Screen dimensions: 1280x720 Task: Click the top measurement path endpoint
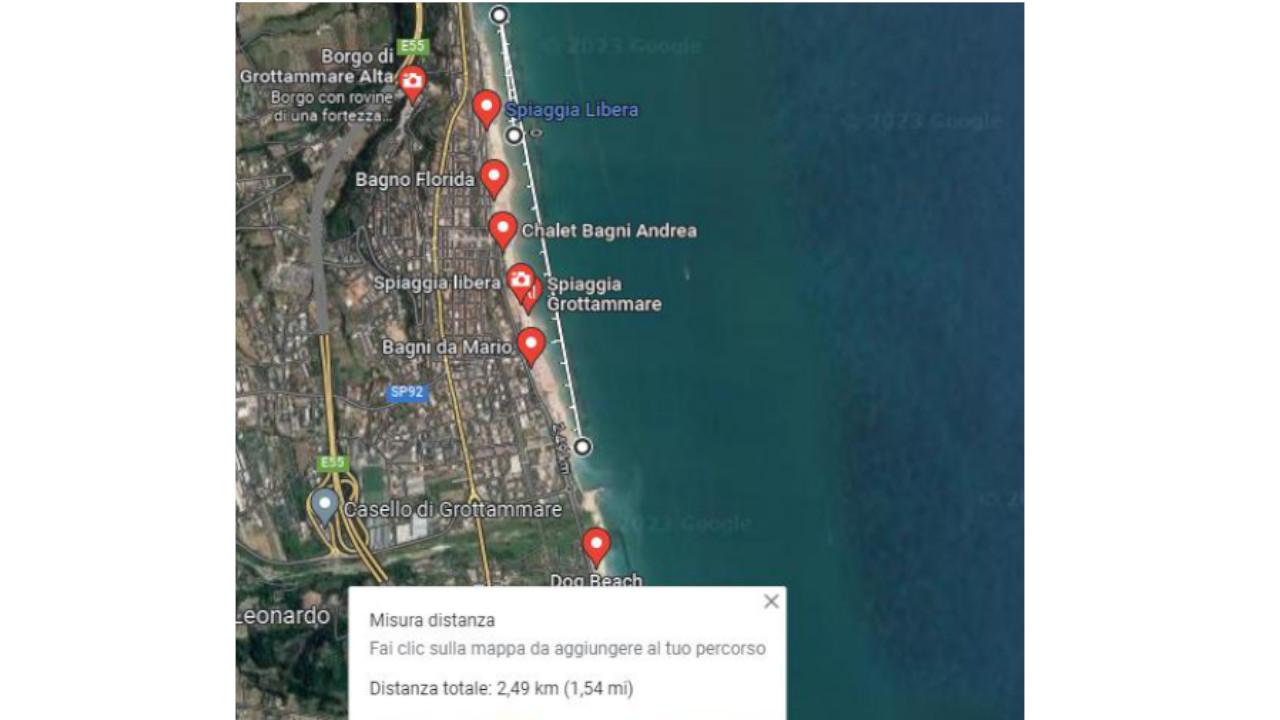(x=498, y=14)
